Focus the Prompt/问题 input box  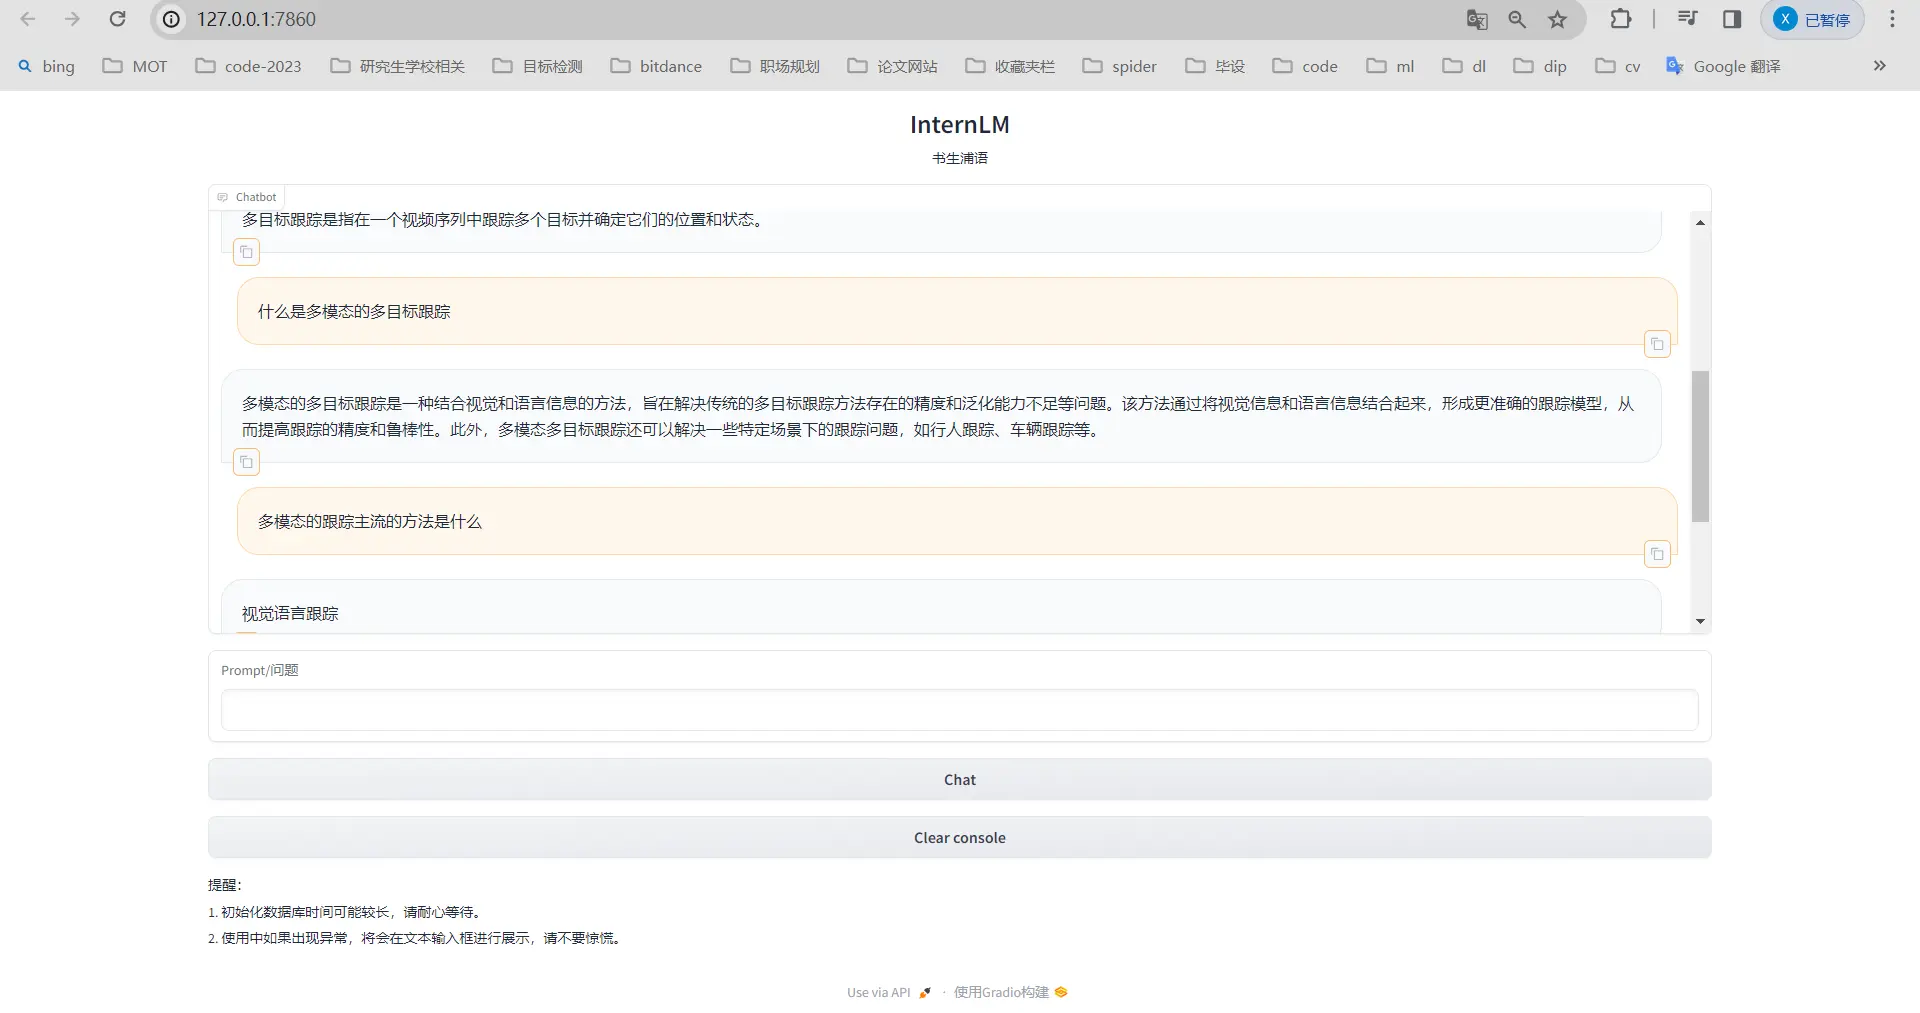(x=959, y=710)
